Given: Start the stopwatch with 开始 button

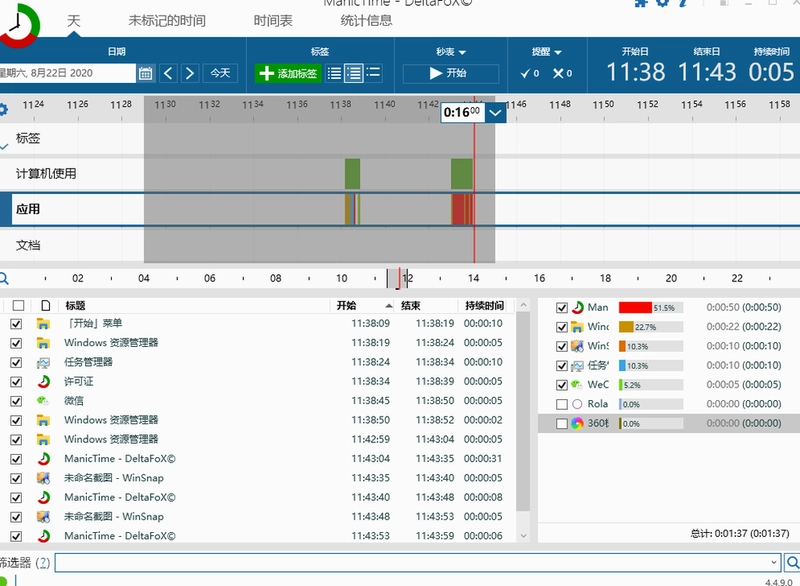Looking at the screenshot, I should click(451, 73).
